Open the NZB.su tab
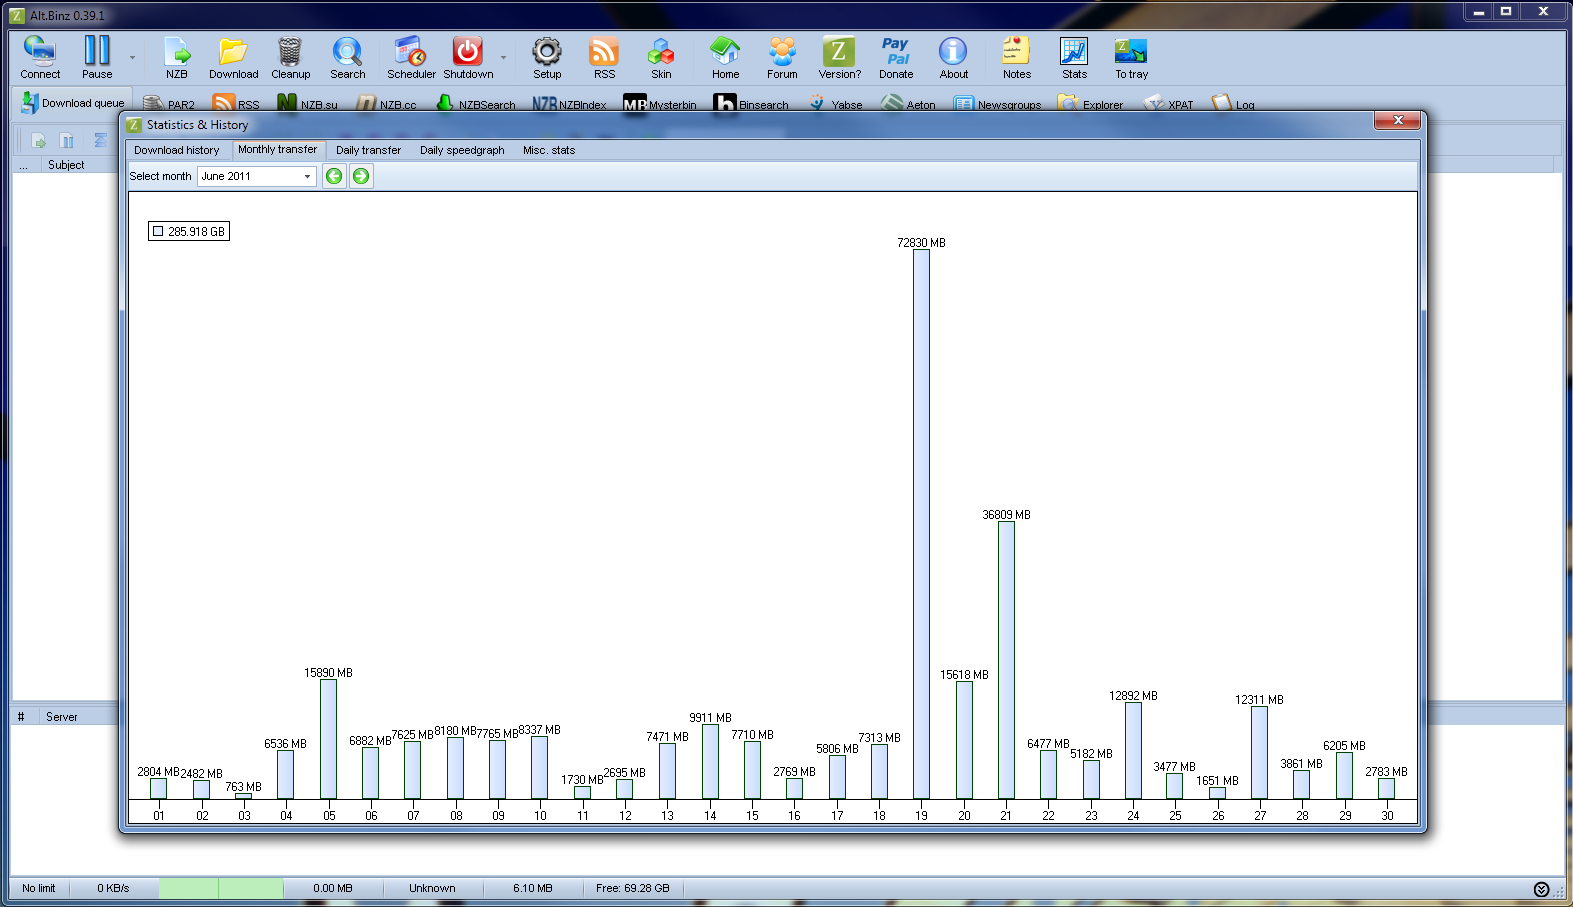The width and height of the screenshot is (1573, 907). point(308,104)
